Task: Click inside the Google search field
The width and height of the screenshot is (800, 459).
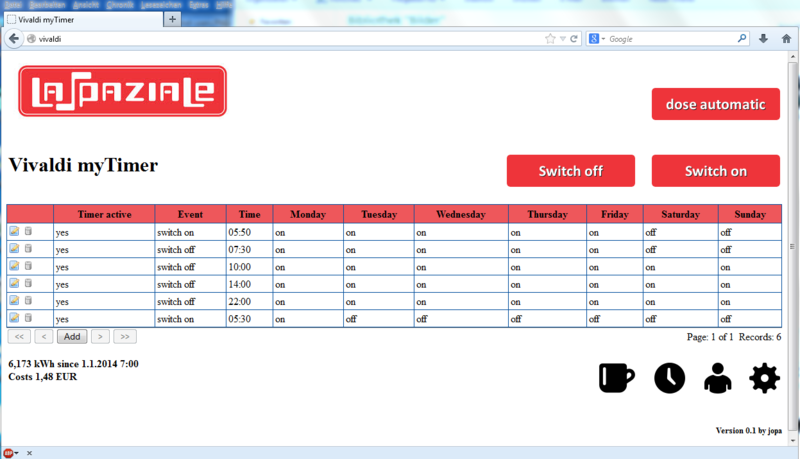Action: pyautogui.click(x=670, y=39)
